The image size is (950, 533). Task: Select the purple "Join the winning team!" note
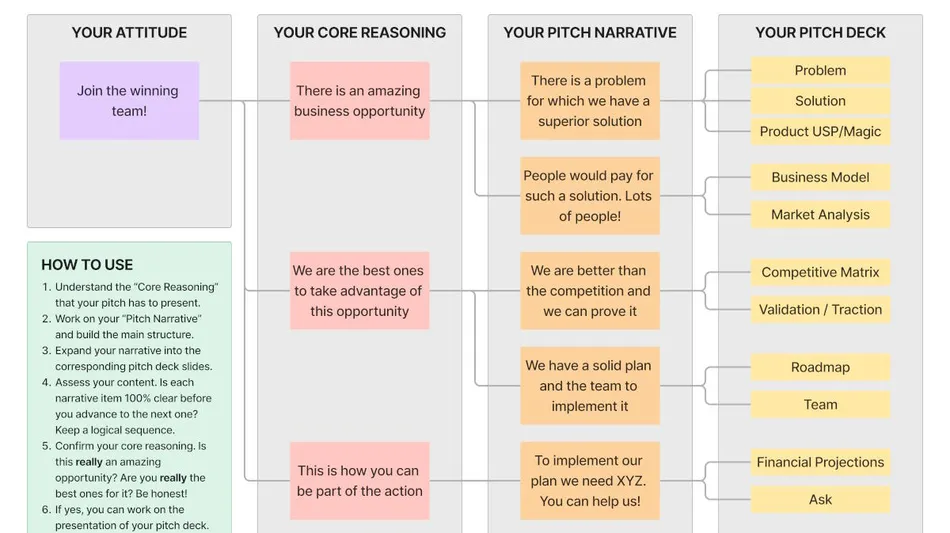(129, 101)
